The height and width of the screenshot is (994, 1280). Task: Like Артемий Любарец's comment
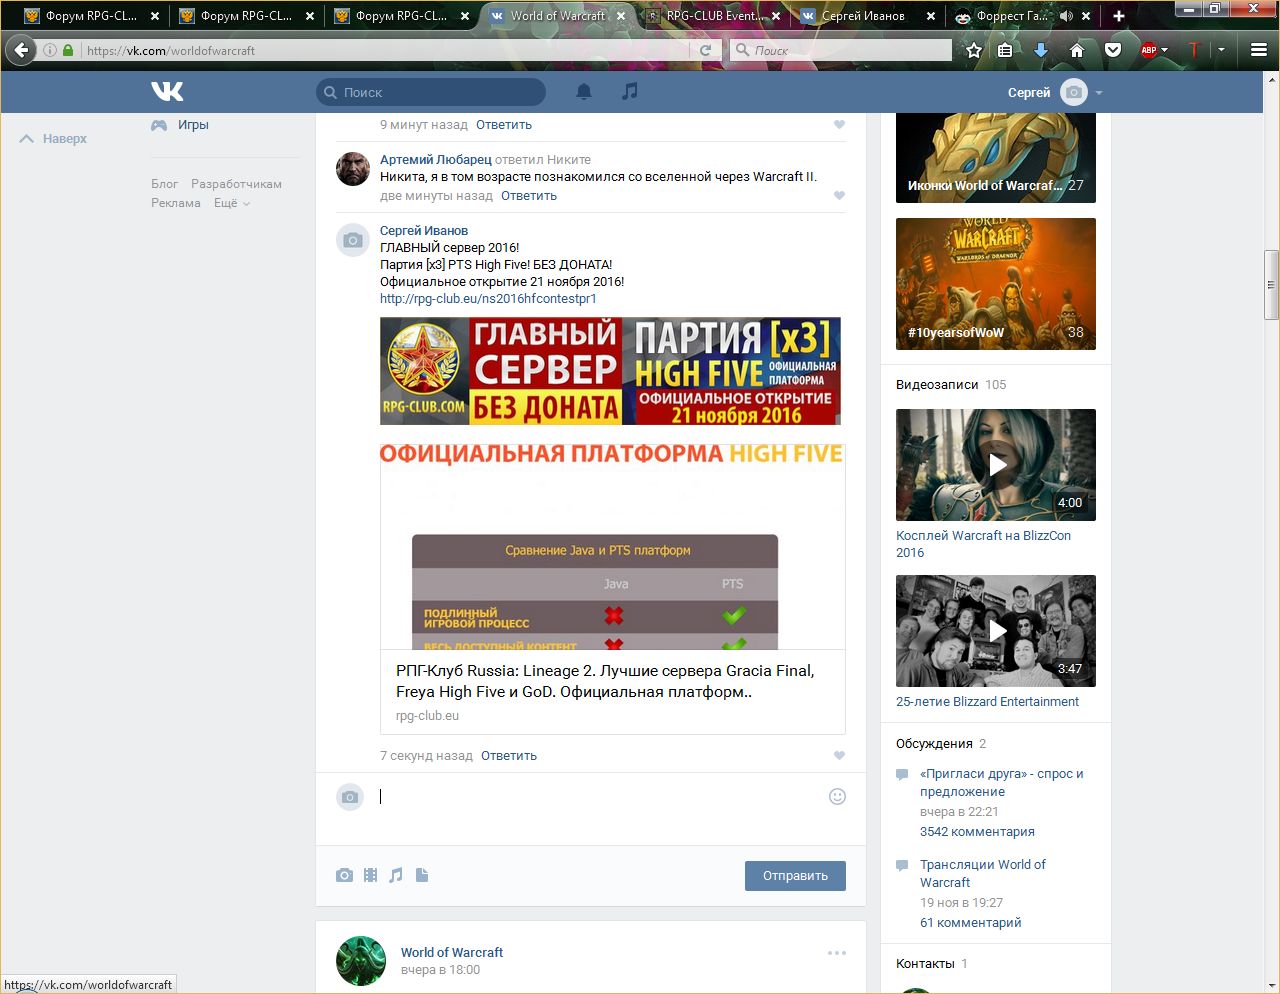coord(839,196)
